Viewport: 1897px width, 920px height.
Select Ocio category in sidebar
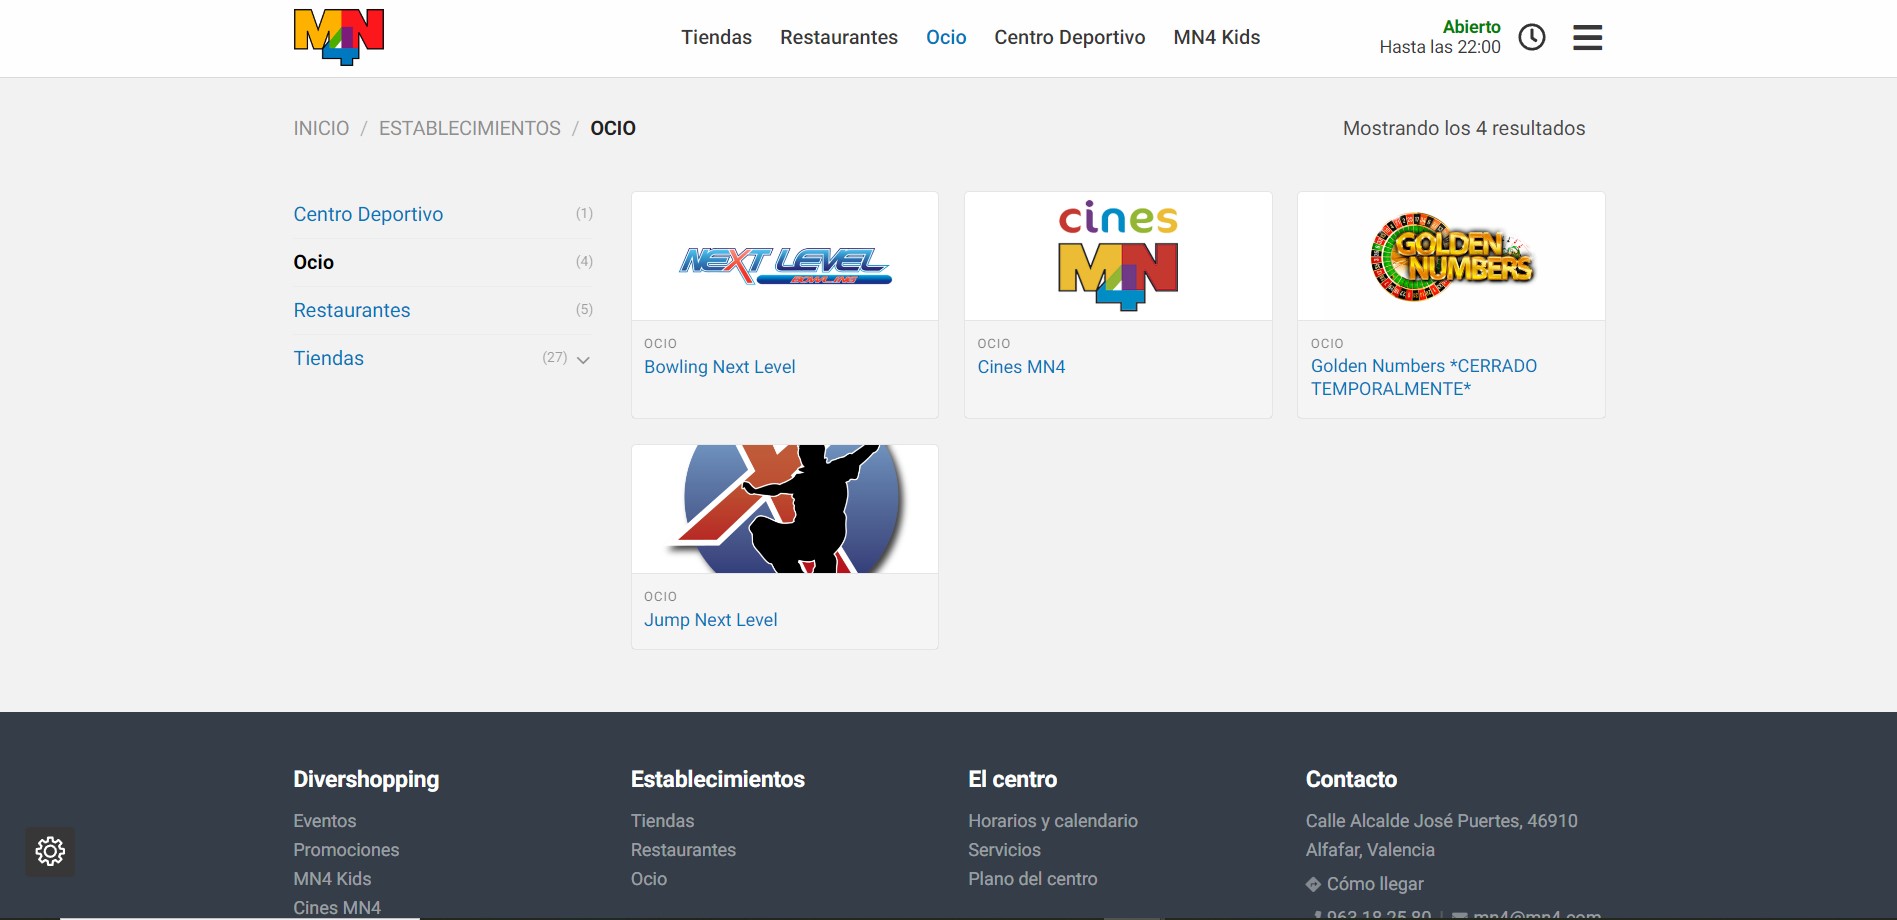tap(314, 262)
